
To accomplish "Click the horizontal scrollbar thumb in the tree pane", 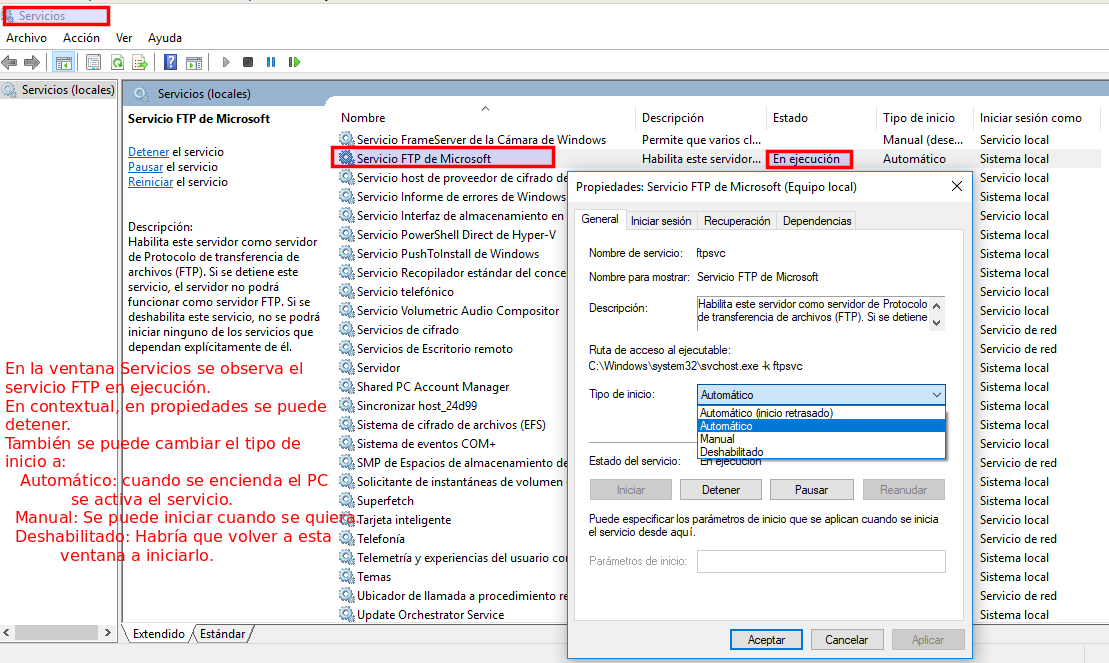I will click(x=57, y=632).
